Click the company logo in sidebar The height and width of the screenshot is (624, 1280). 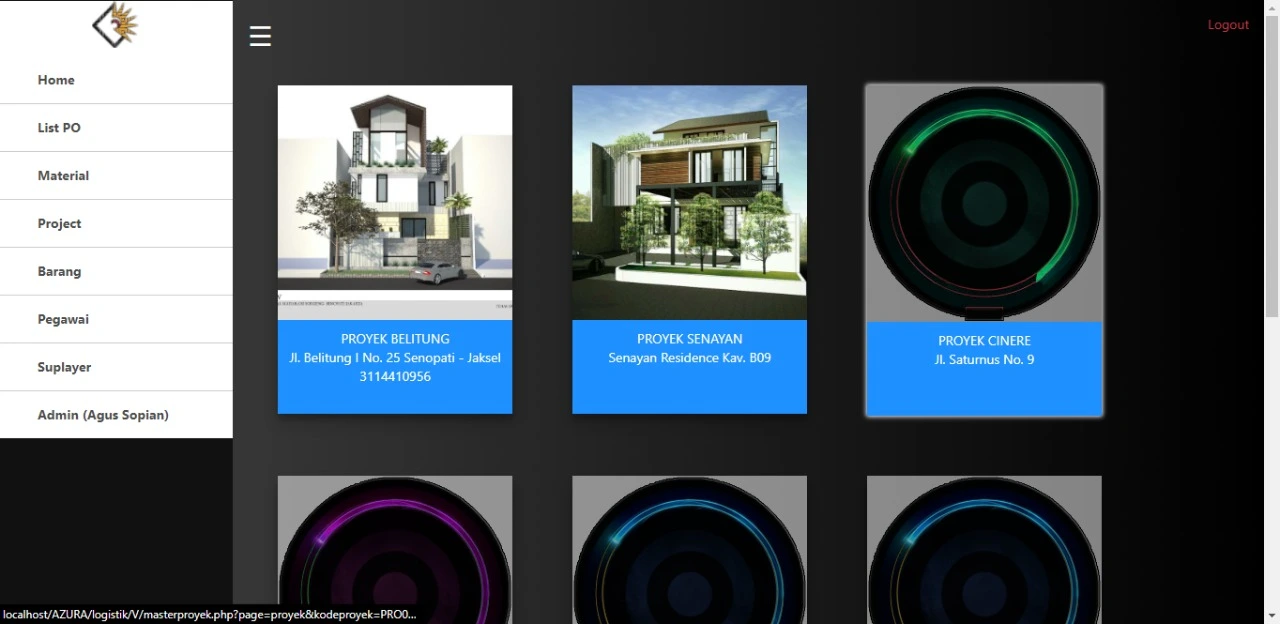(x=116, y=25)
